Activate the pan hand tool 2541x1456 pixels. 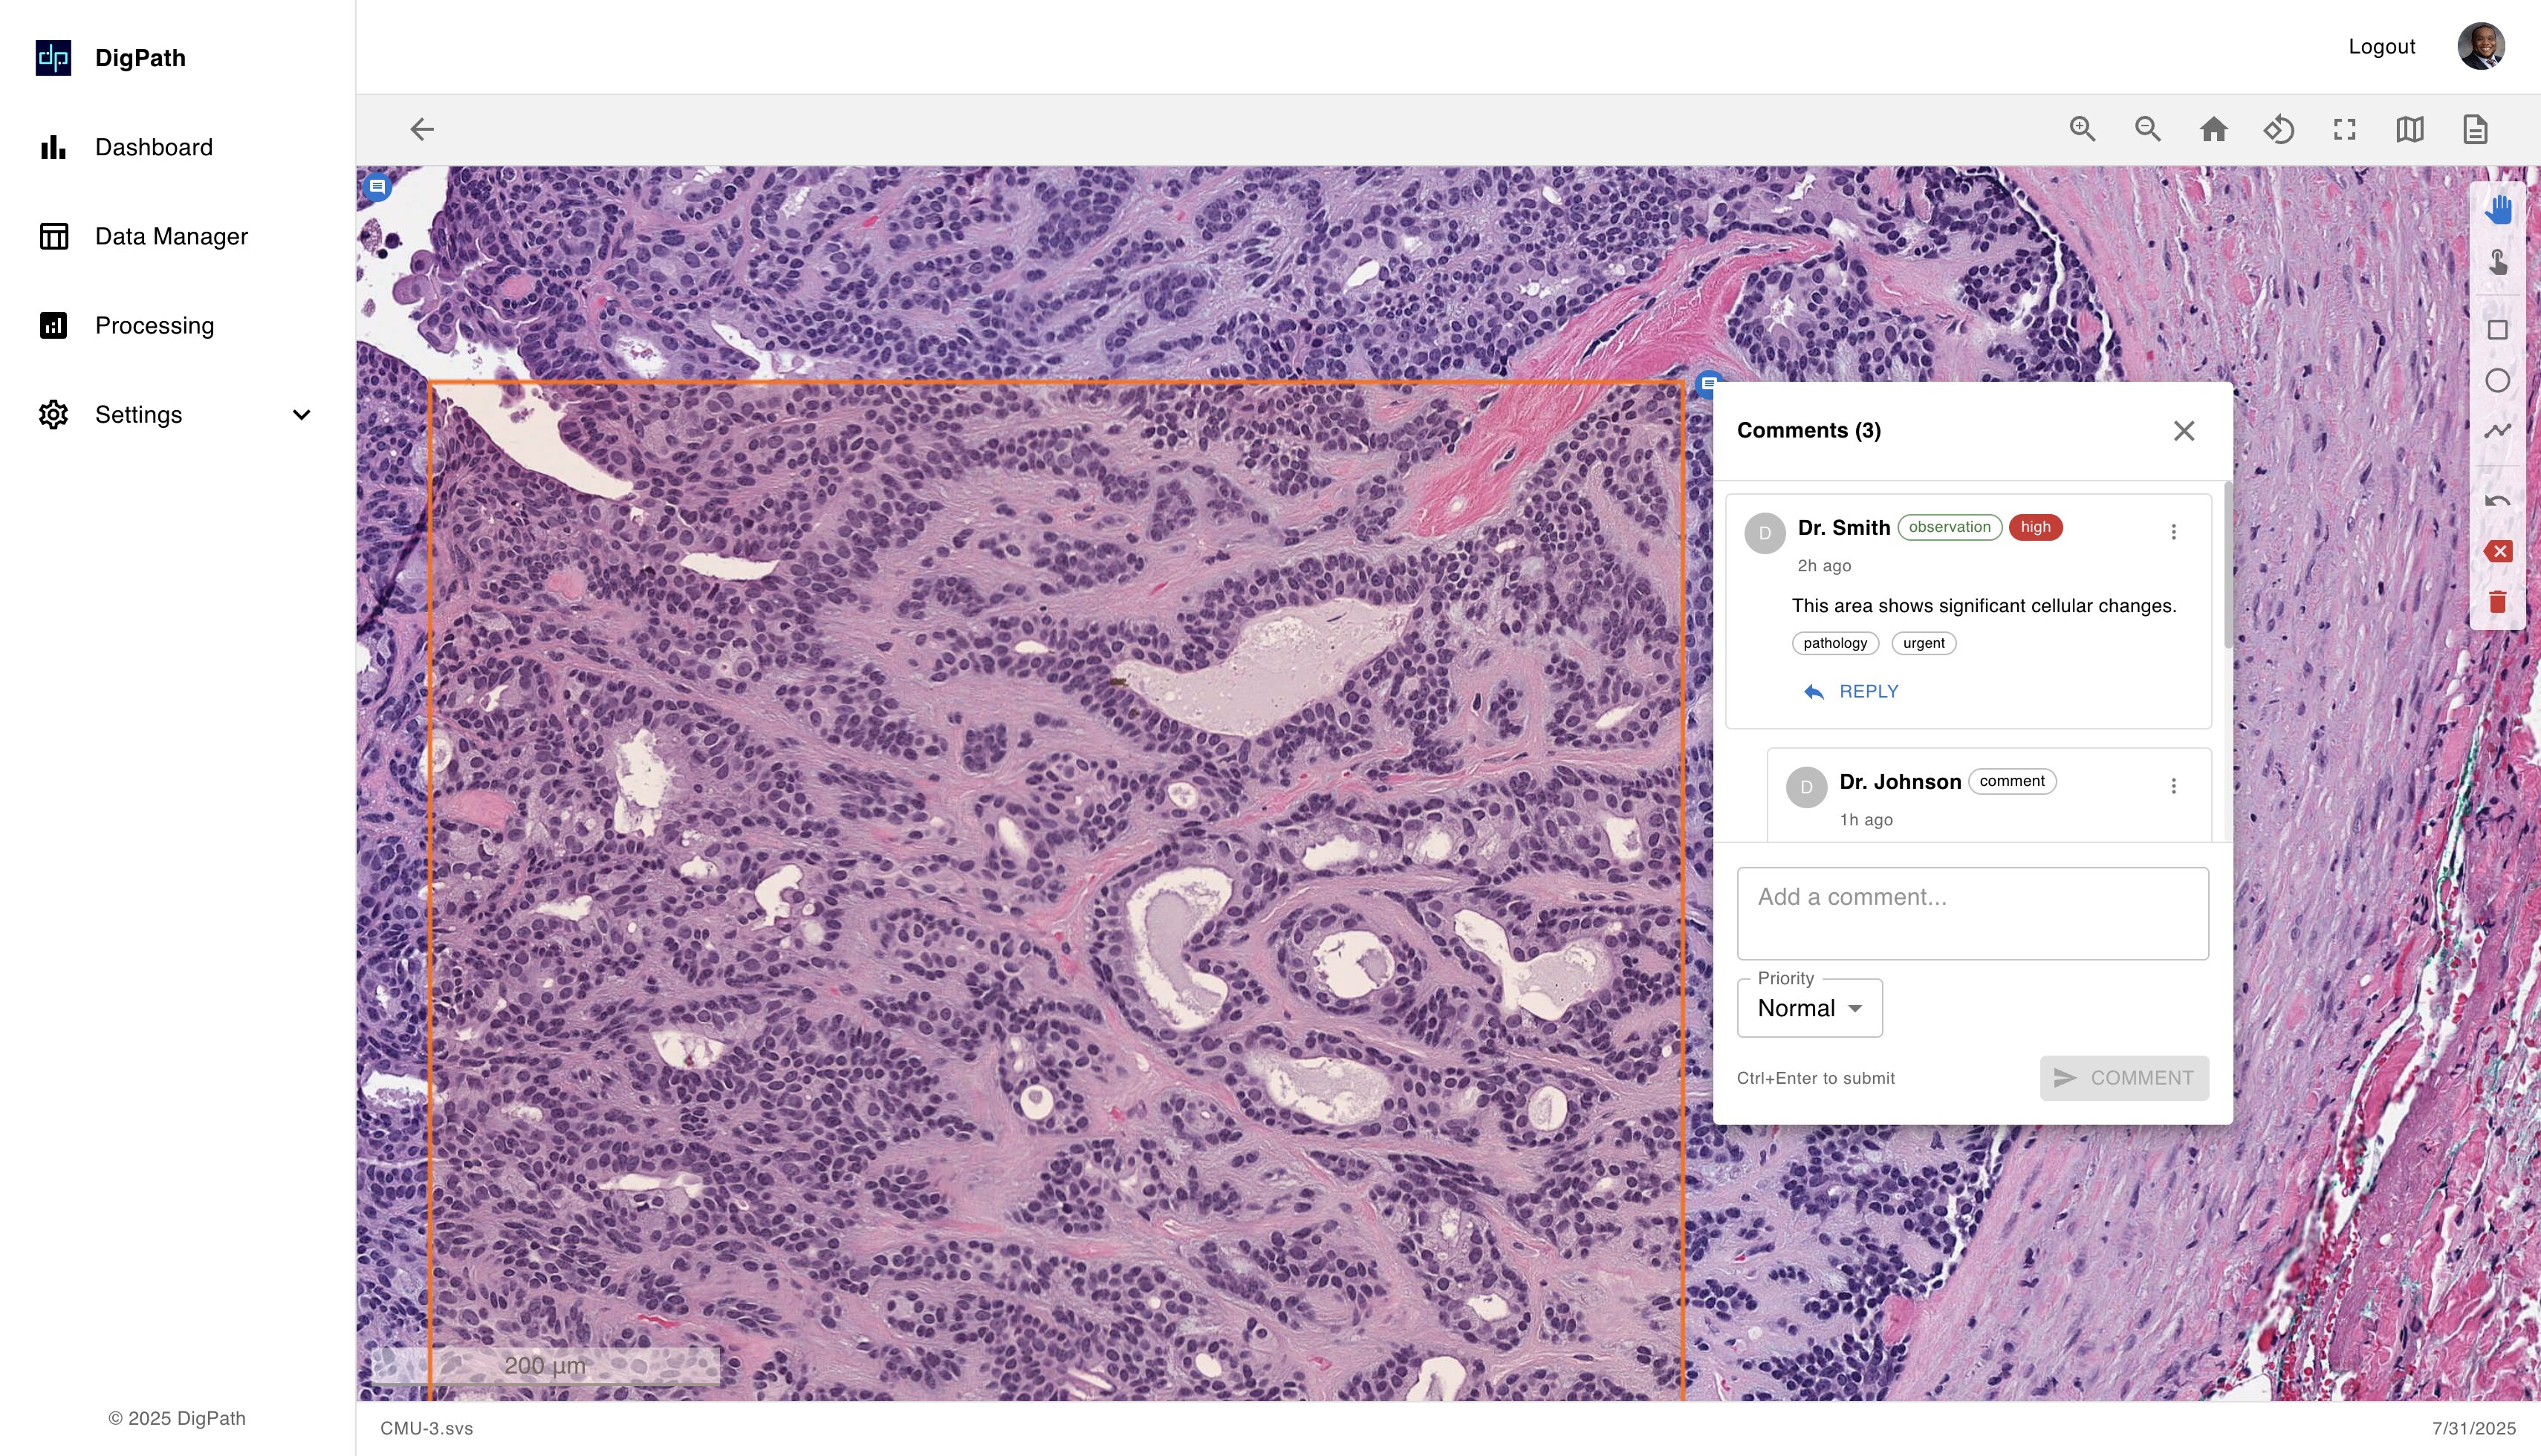point(2497,210)
